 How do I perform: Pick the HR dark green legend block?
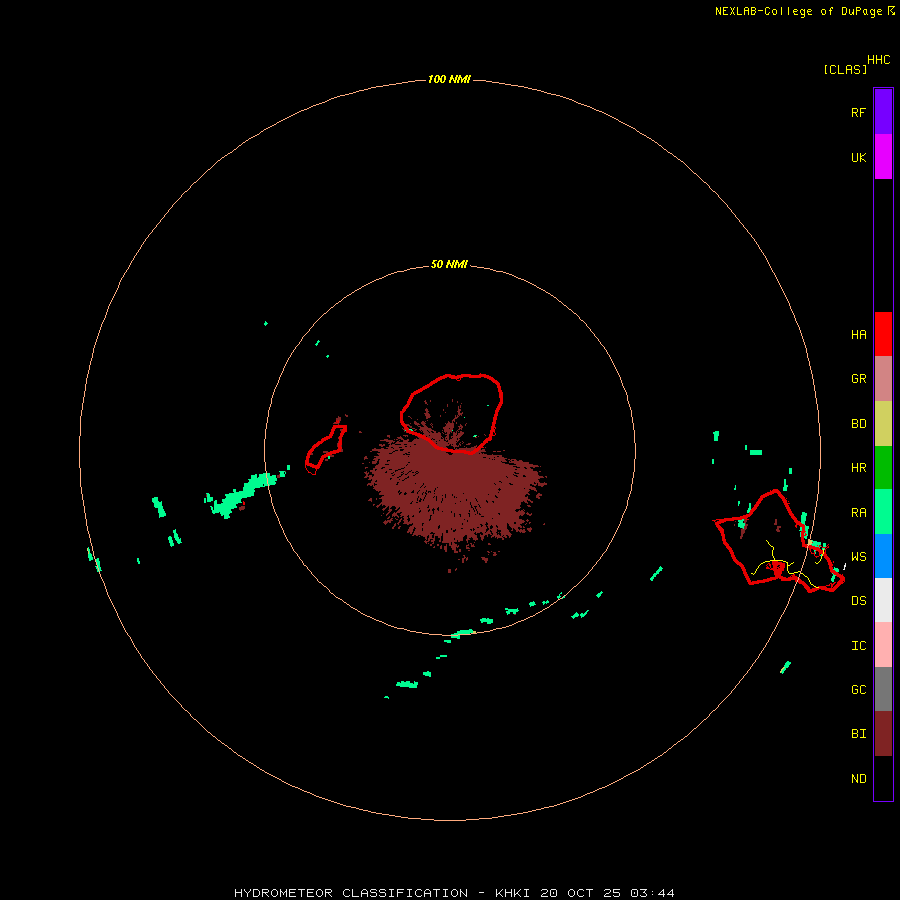pyautogui.click(x=883, y=468)
